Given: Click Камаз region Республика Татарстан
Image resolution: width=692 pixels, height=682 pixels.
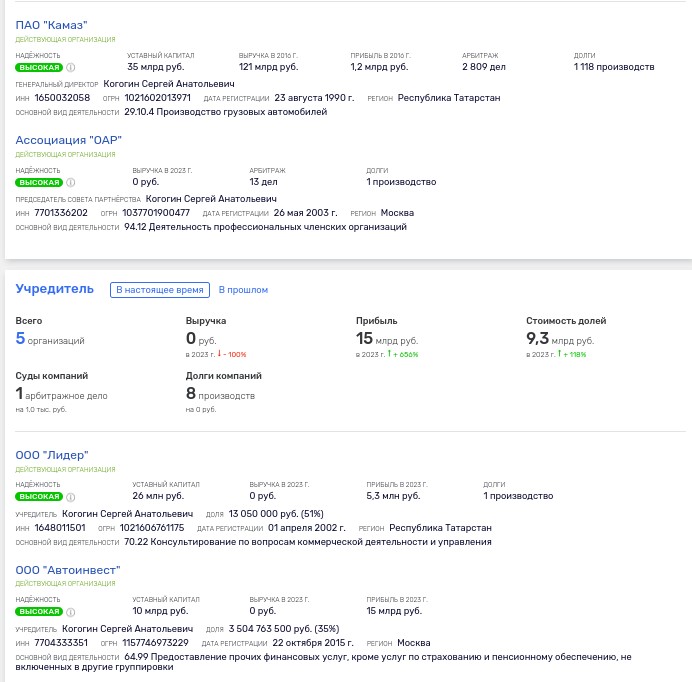Looking at the screenshot, I should pos(449,98).
